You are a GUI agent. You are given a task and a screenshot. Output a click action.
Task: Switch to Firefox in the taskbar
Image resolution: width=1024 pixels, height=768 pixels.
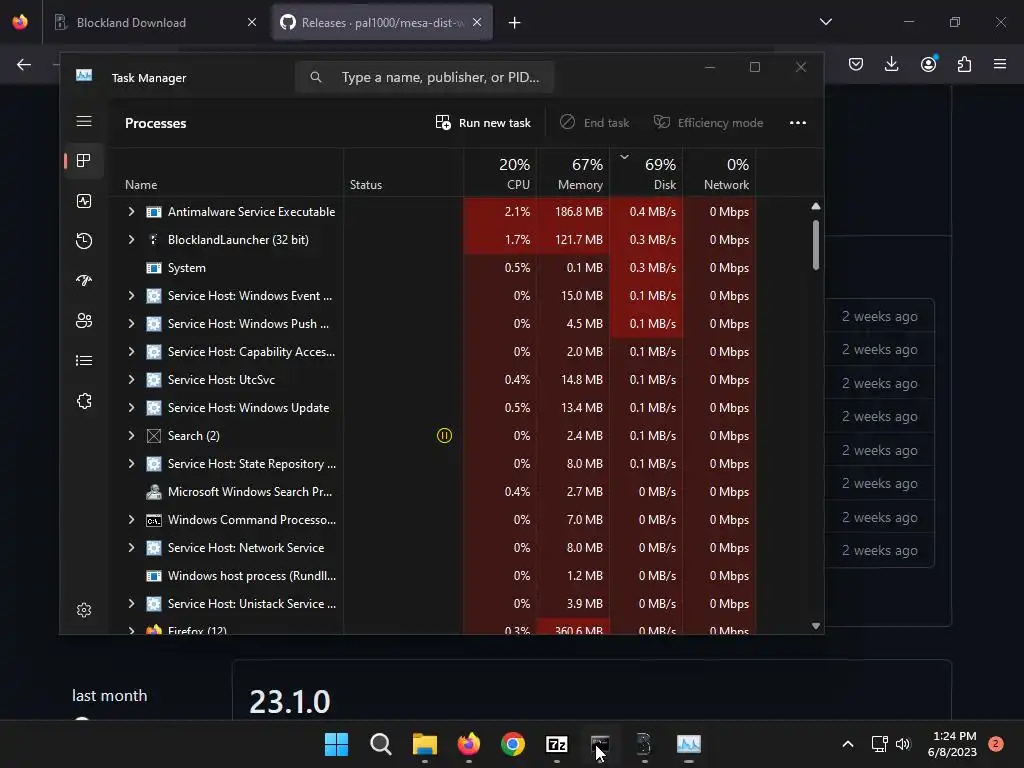[x=469, y=744]
